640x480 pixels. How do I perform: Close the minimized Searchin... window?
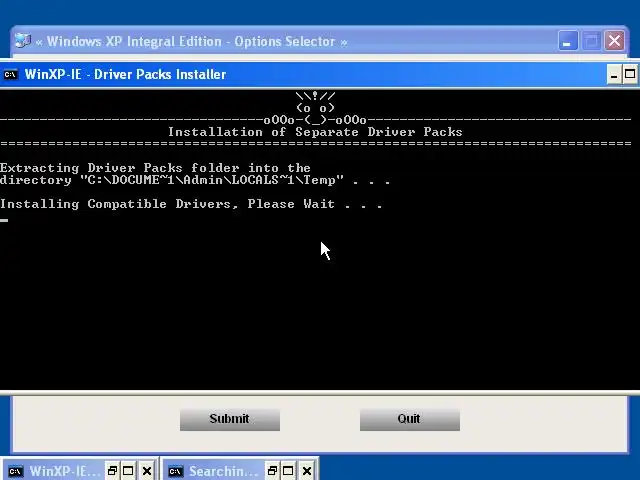coord(307,471)
